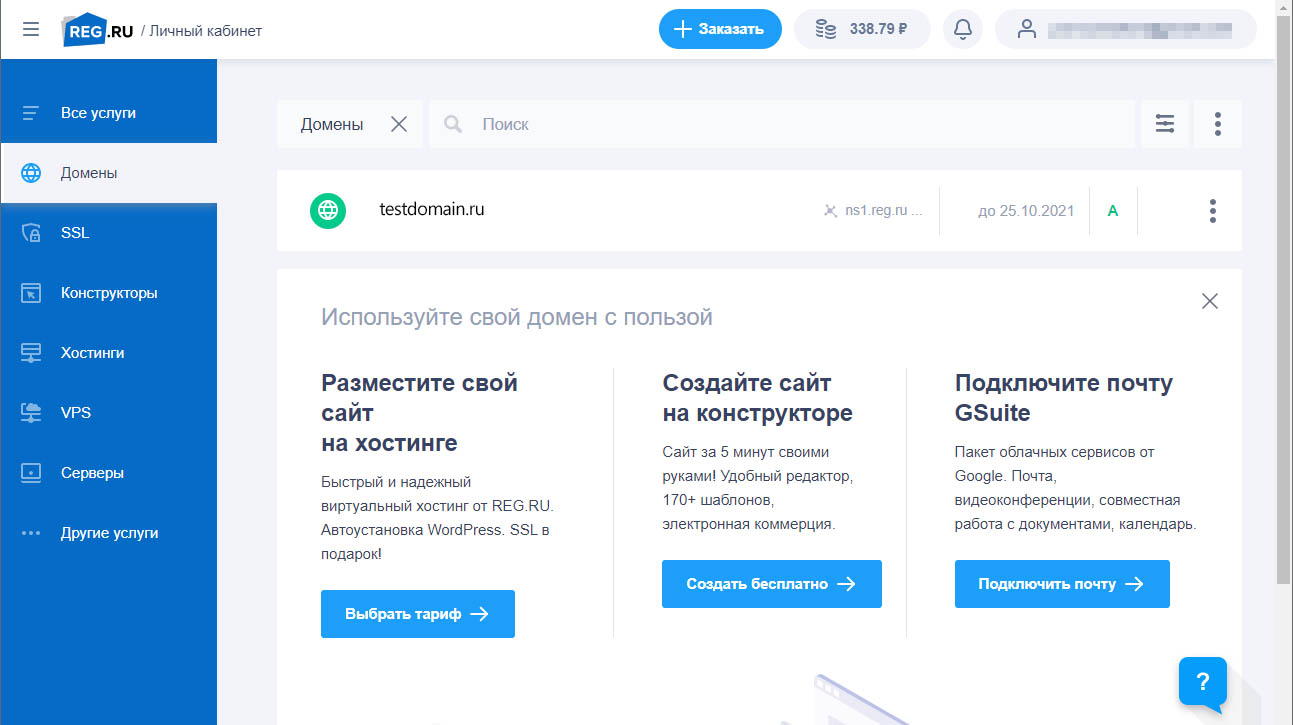Click Личный кабинет header text
1293x725 pixels.
206,31
